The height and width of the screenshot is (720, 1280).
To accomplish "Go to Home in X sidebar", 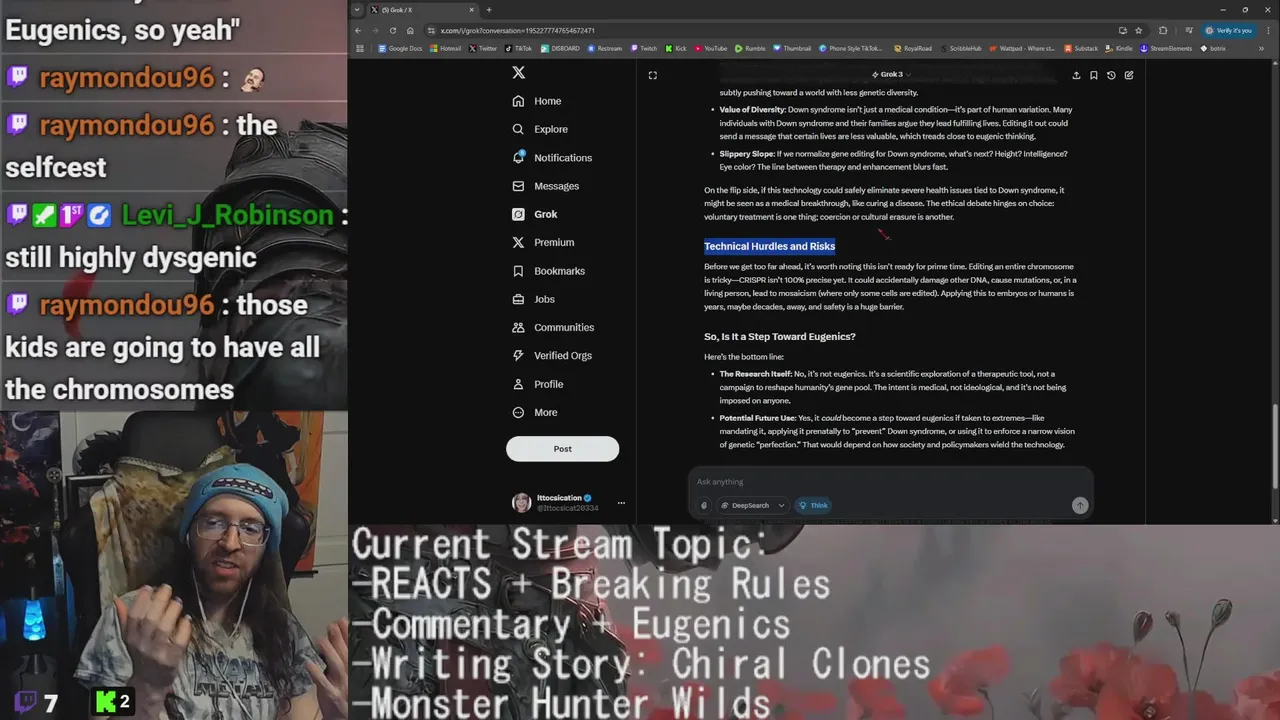I will pos(536,101).
